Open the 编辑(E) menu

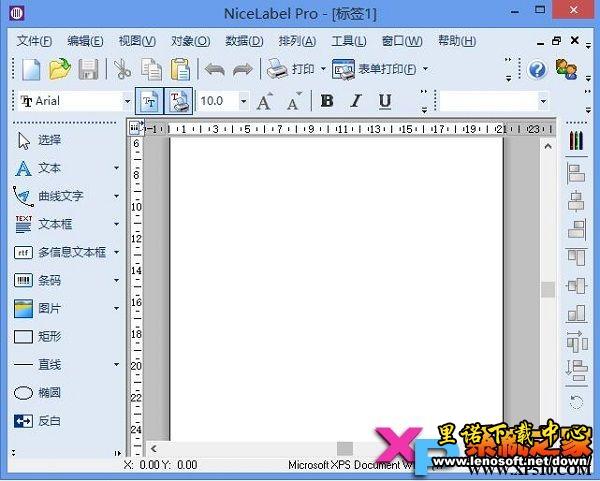click(x=85, y=41)
